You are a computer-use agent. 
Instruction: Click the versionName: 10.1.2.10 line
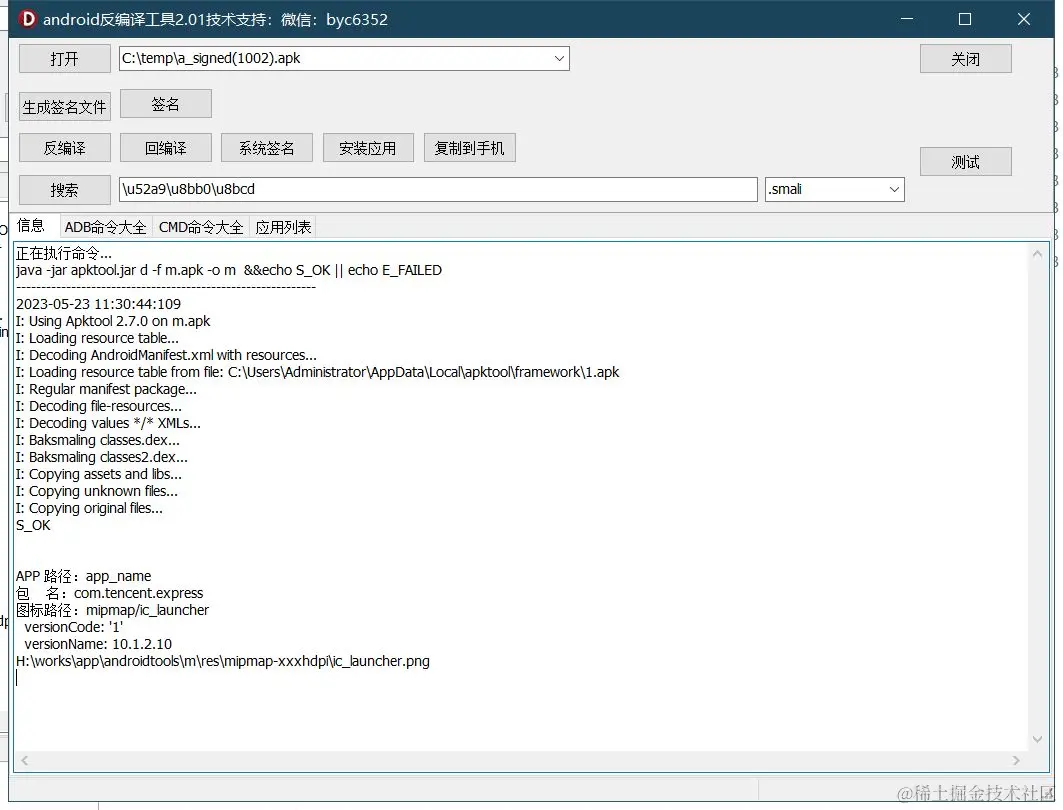coord(98,644)
